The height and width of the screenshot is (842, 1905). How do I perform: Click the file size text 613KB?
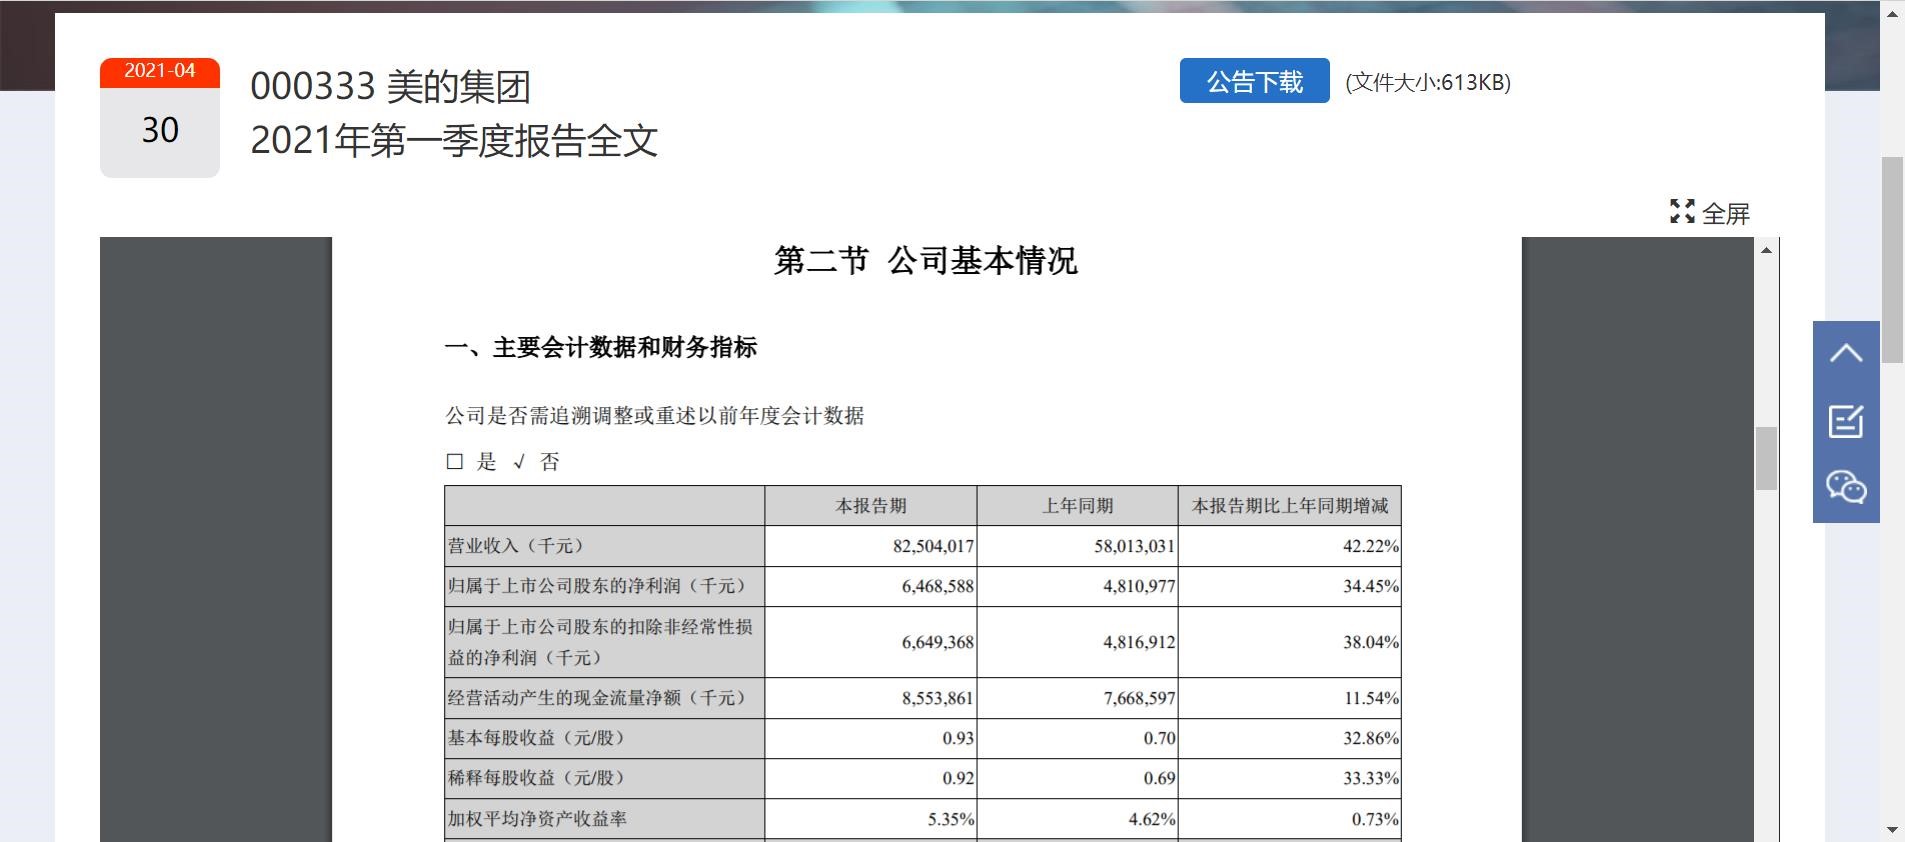[1428, 82]
